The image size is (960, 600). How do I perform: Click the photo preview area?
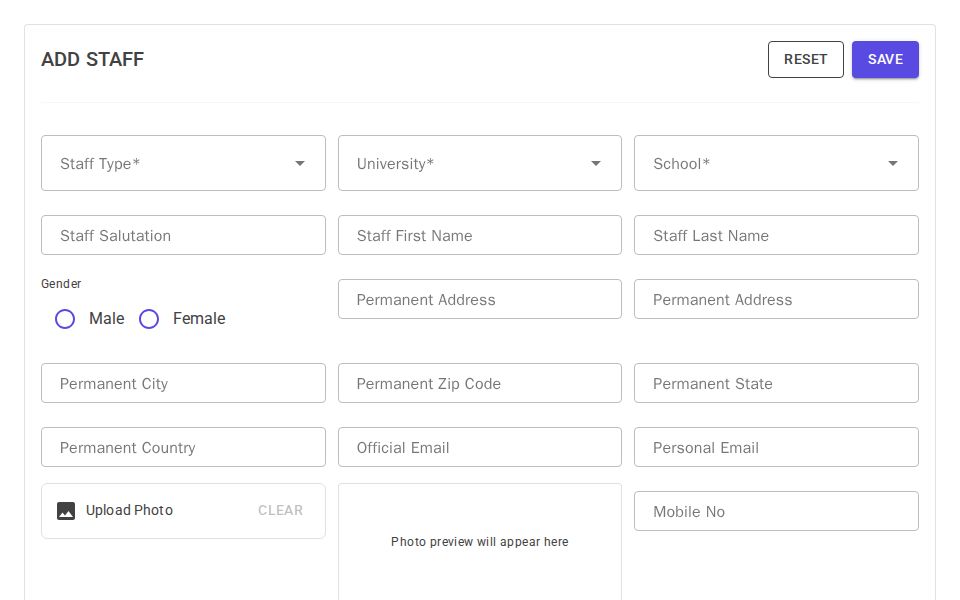(x=479, y=541)
